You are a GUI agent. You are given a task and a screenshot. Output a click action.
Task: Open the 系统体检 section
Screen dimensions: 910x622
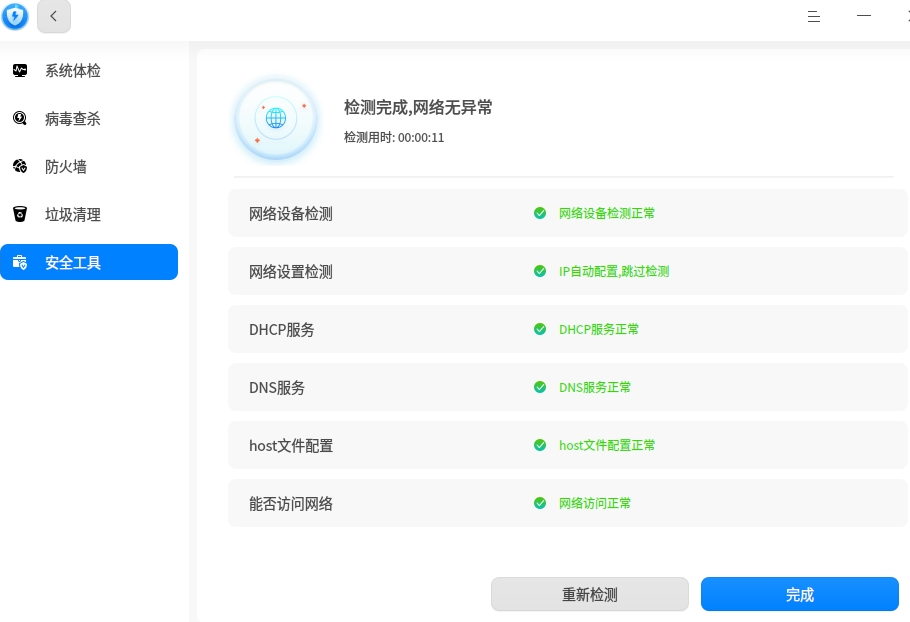click(89, 71)
